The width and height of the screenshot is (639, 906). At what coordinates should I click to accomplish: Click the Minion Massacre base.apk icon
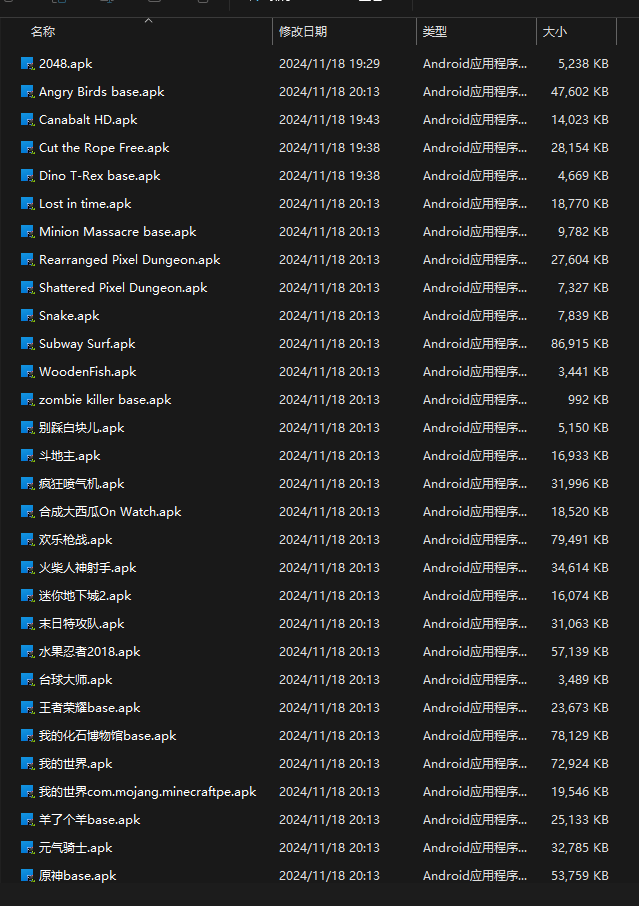point(28,232)
